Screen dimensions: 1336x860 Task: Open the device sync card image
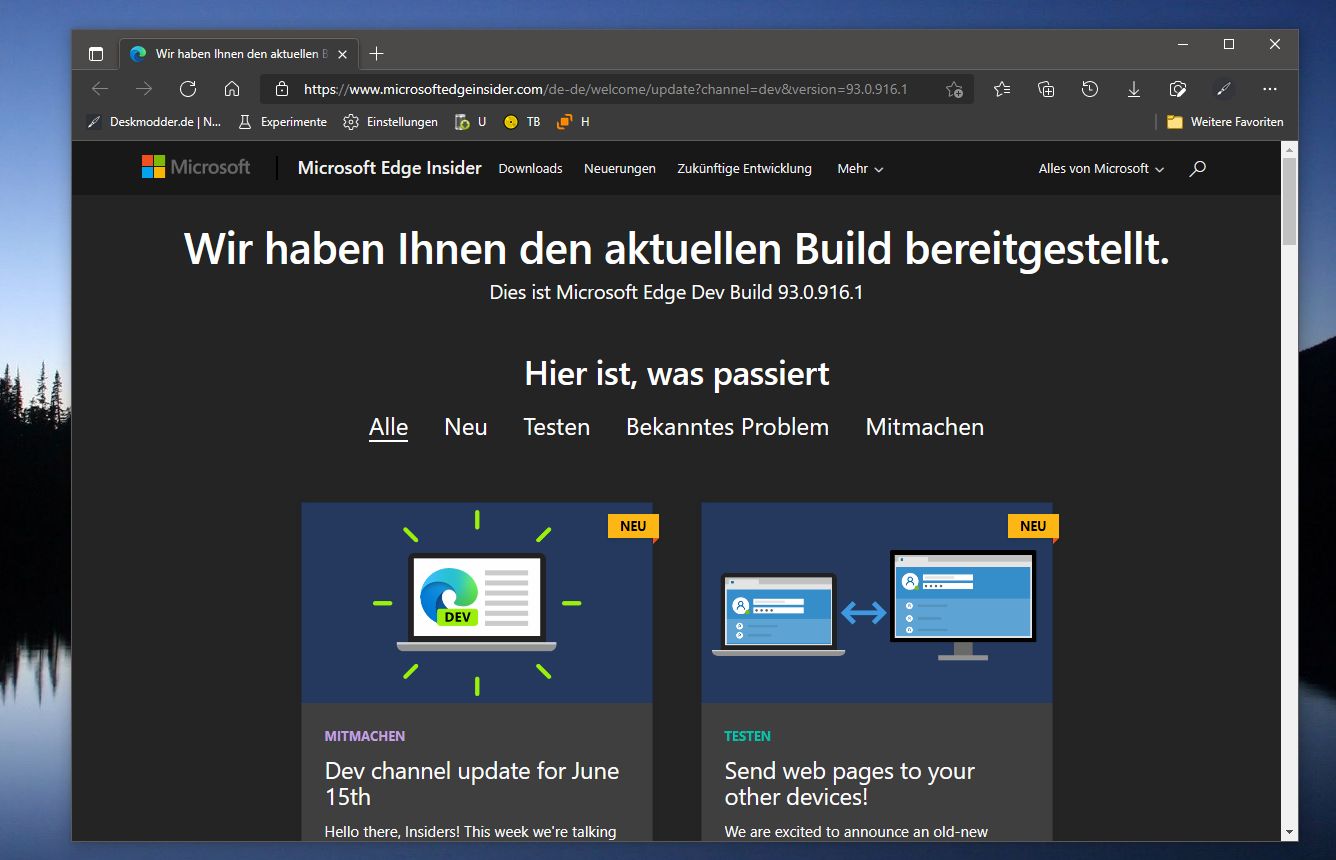877,602
